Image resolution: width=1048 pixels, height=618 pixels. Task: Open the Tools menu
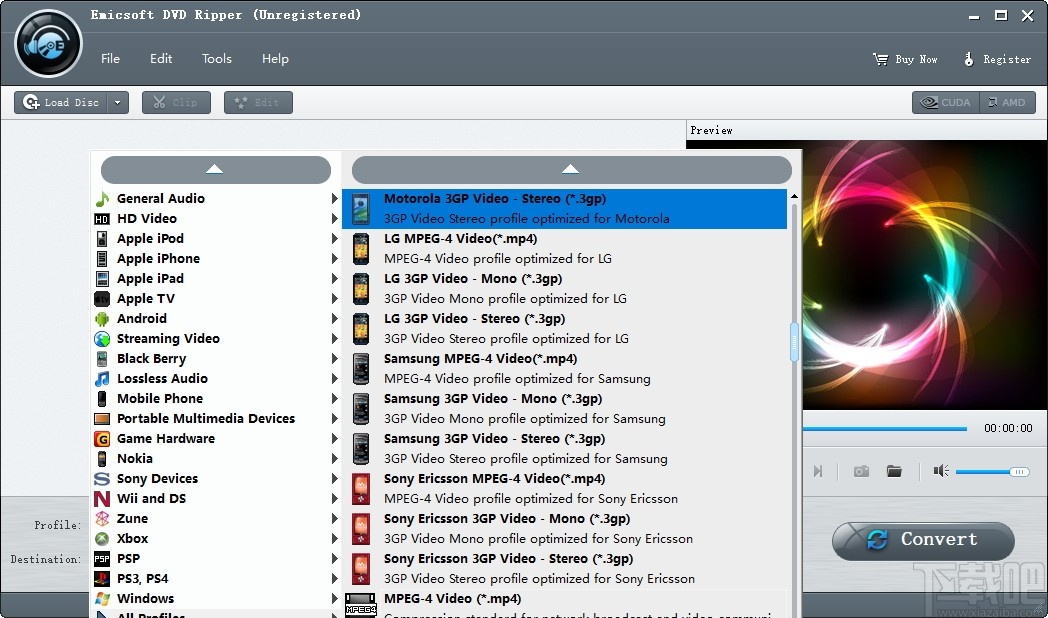click(217, 58)
